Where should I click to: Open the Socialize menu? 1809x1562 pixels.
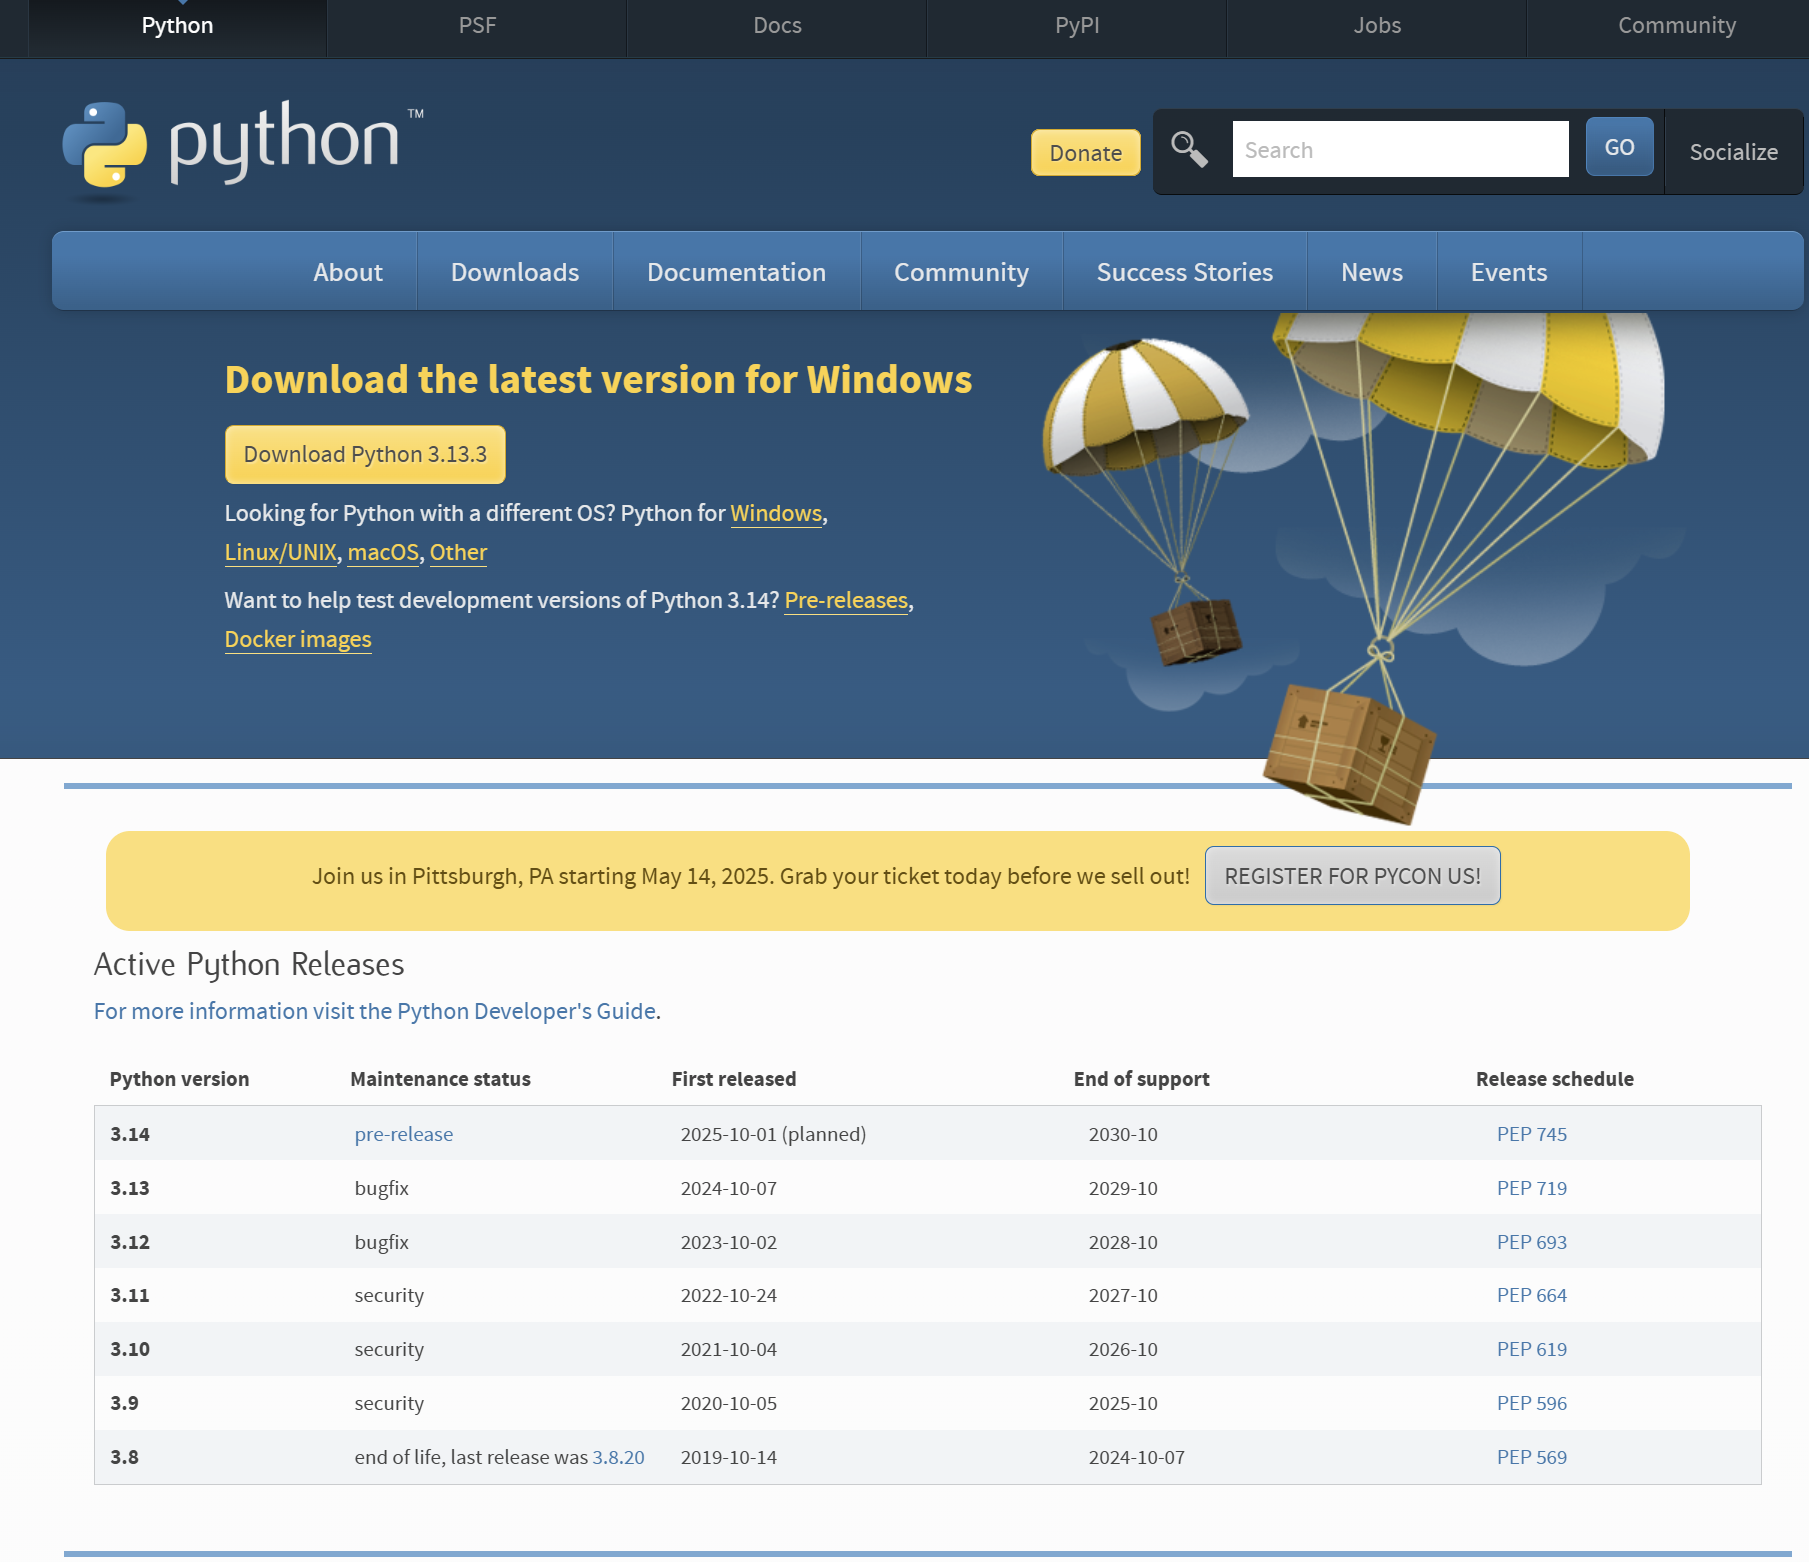(1733, 152)
